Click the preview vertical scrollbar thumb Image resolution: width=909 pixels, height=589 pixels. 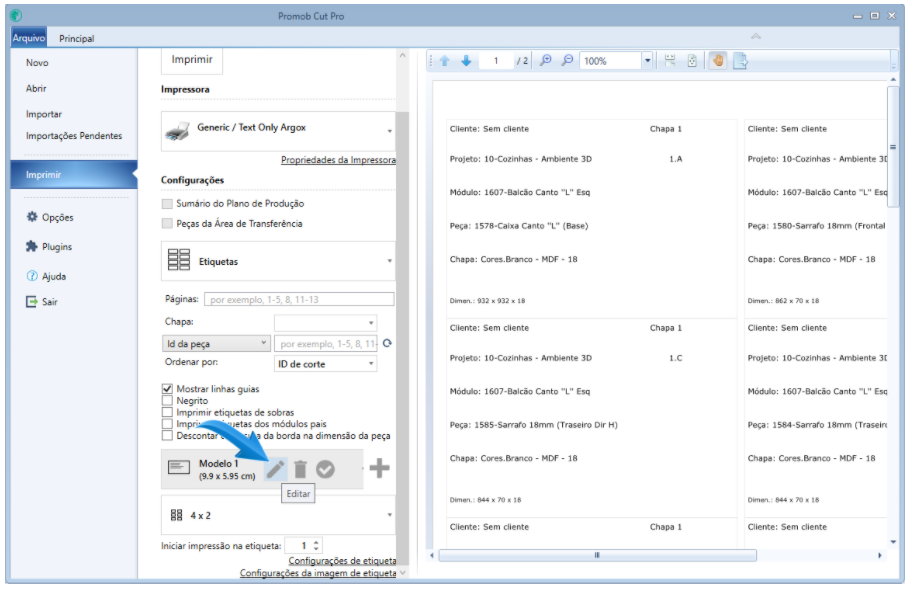(x=893, y=147)
